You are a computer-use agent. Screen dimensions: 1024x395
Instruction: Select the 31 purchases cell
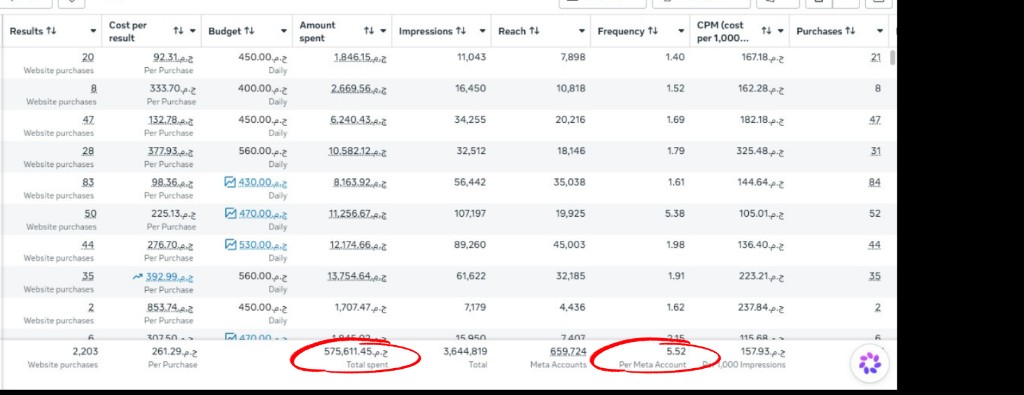875,151
